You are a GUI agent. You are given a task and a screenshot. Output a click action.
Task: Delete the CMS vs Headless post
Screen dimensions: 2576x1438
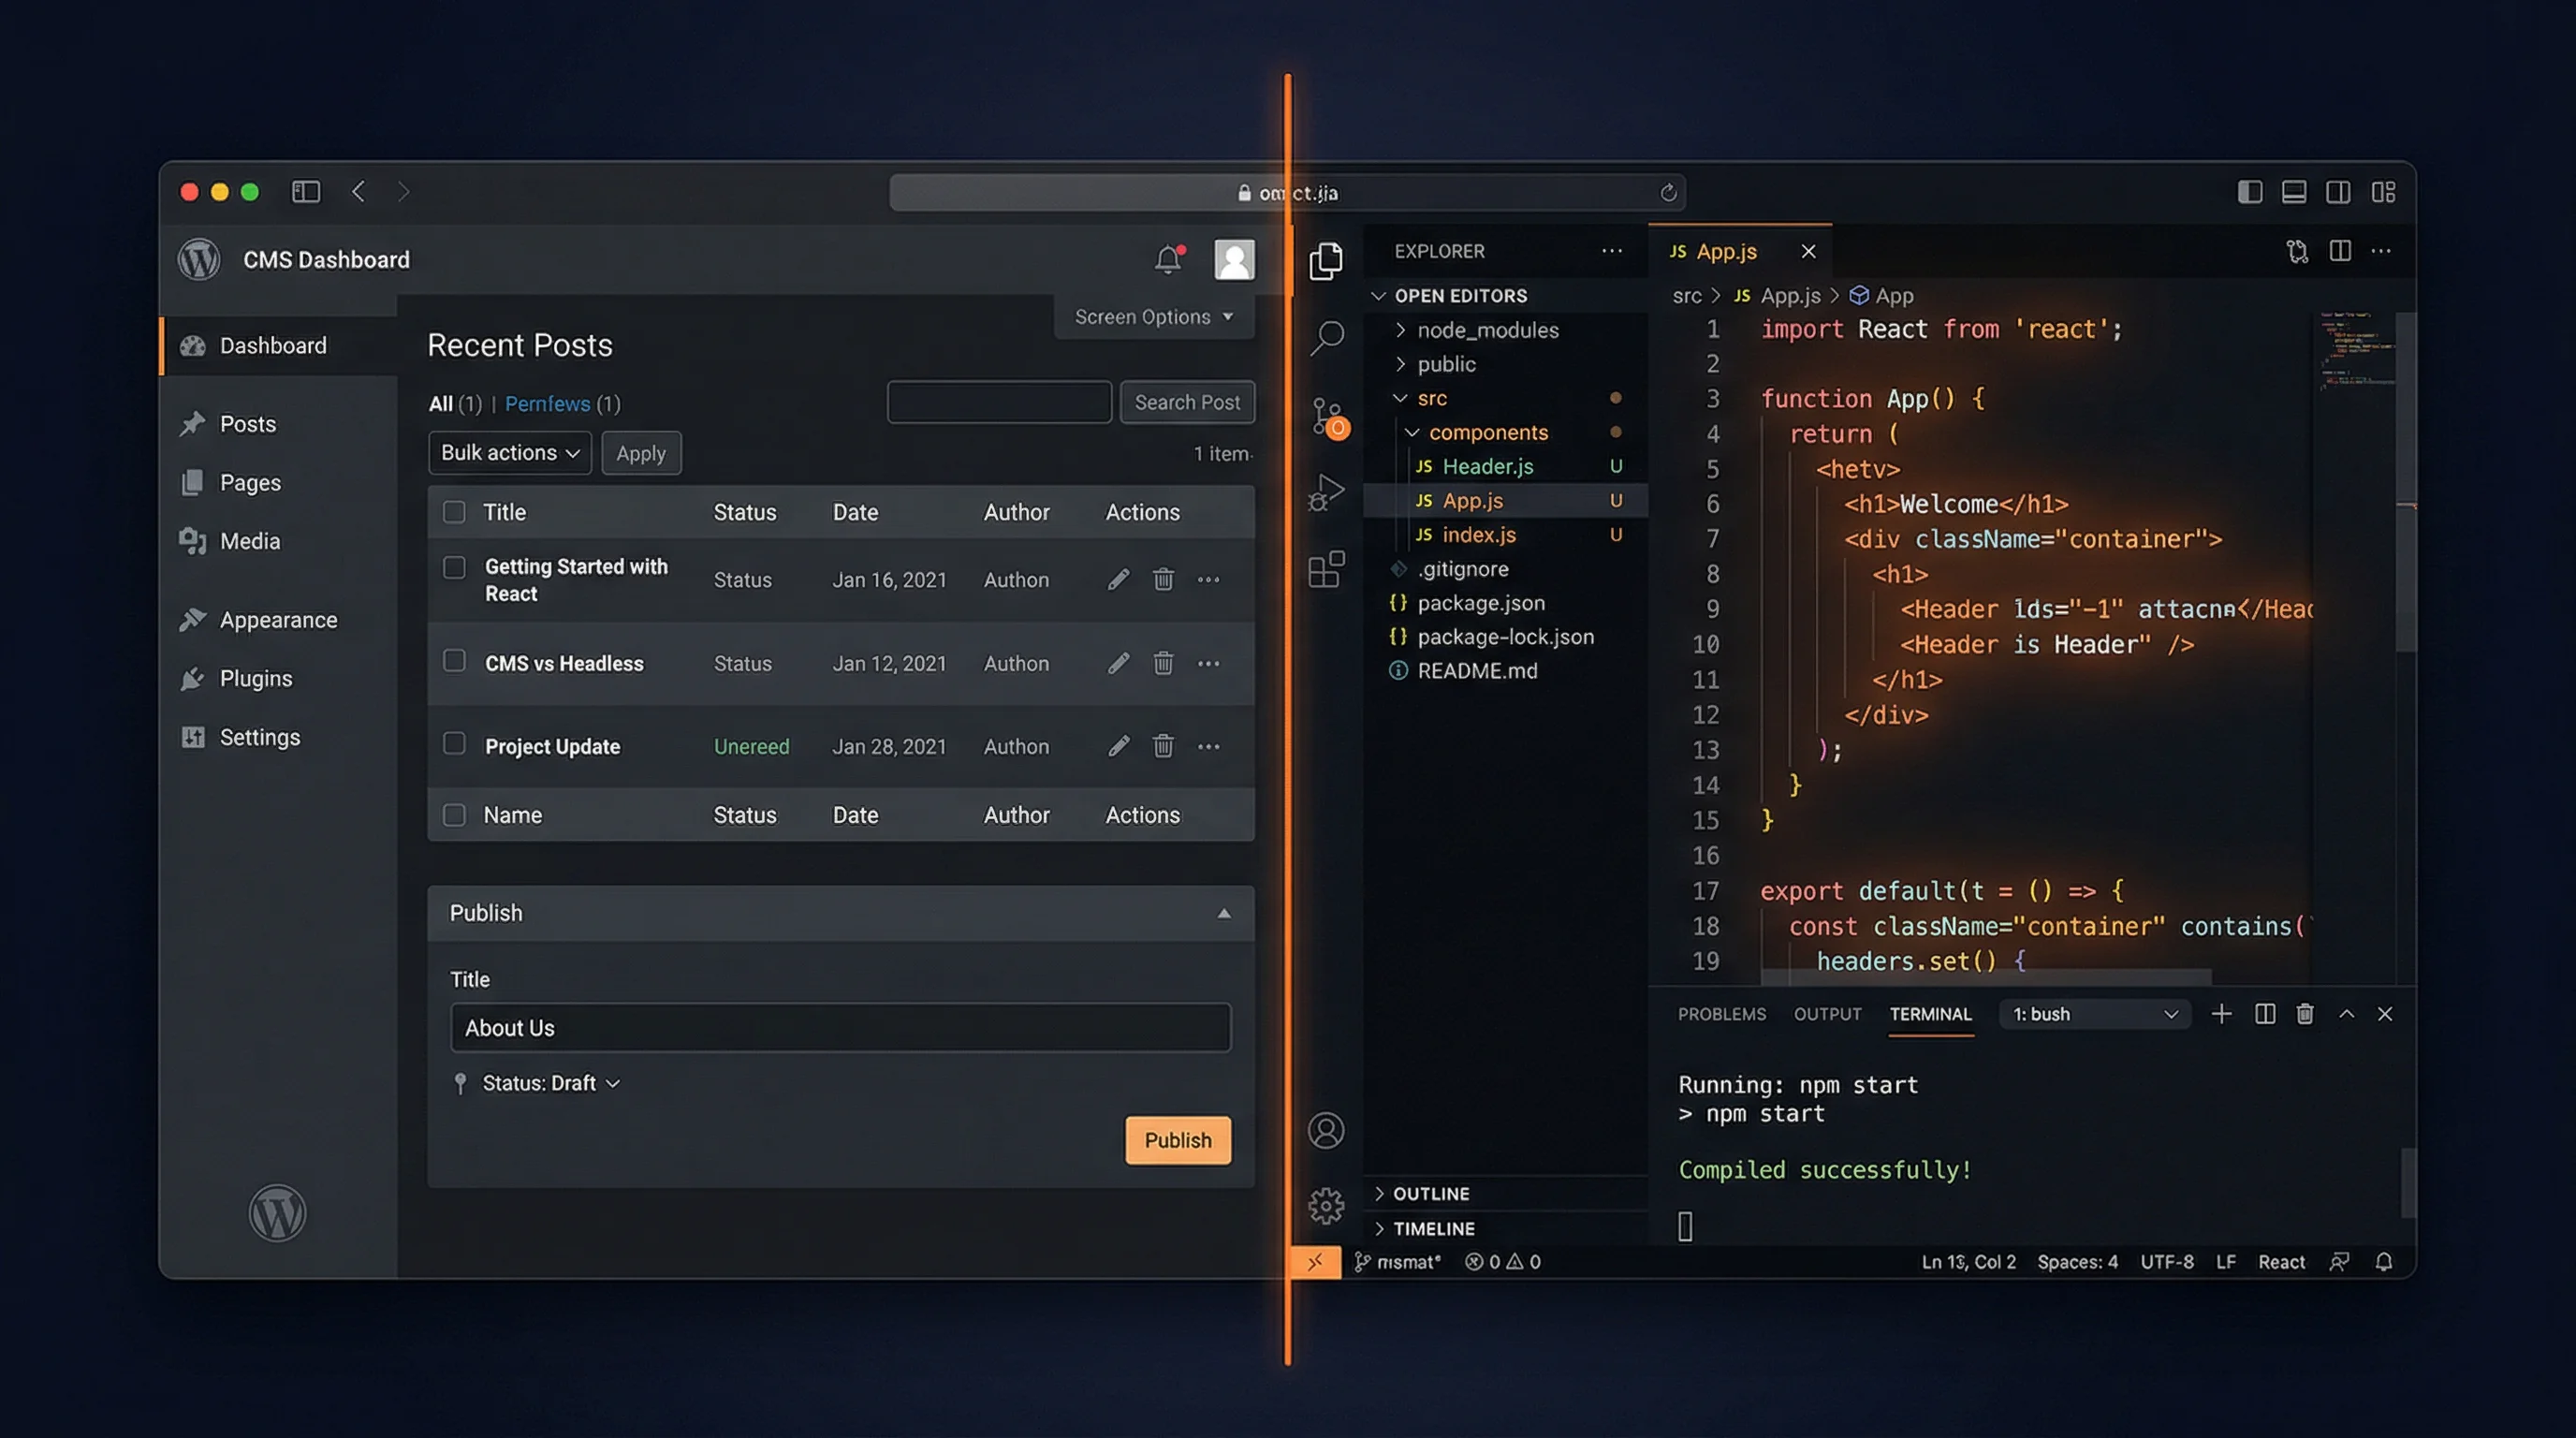1163,663
